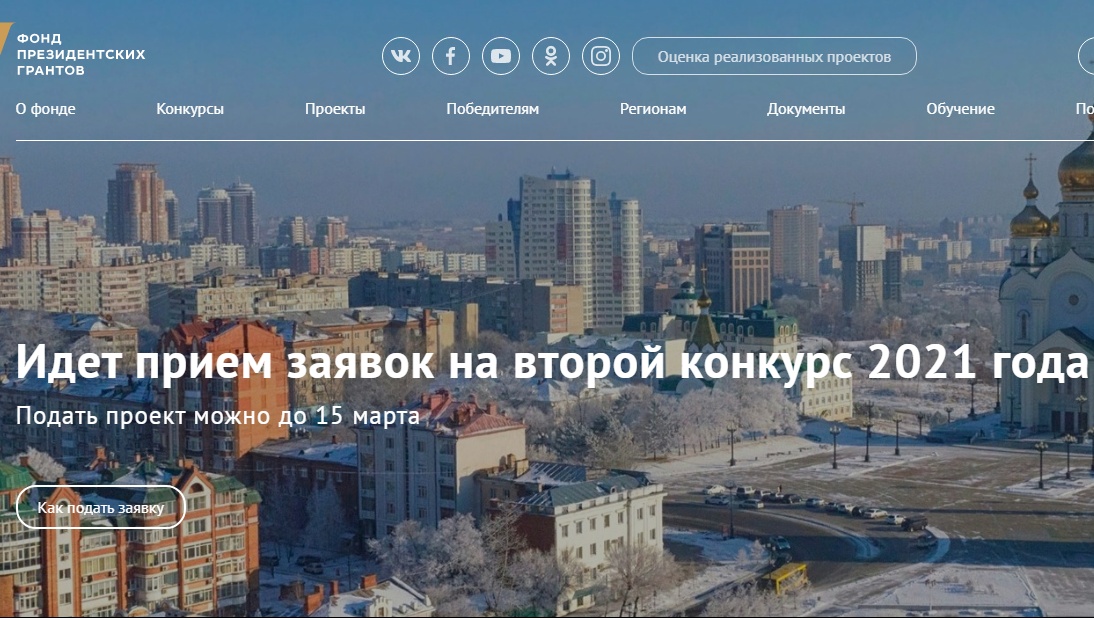1094x618 pixels.
Task: Navigate to the Проекты section
Action: [335, 109]
